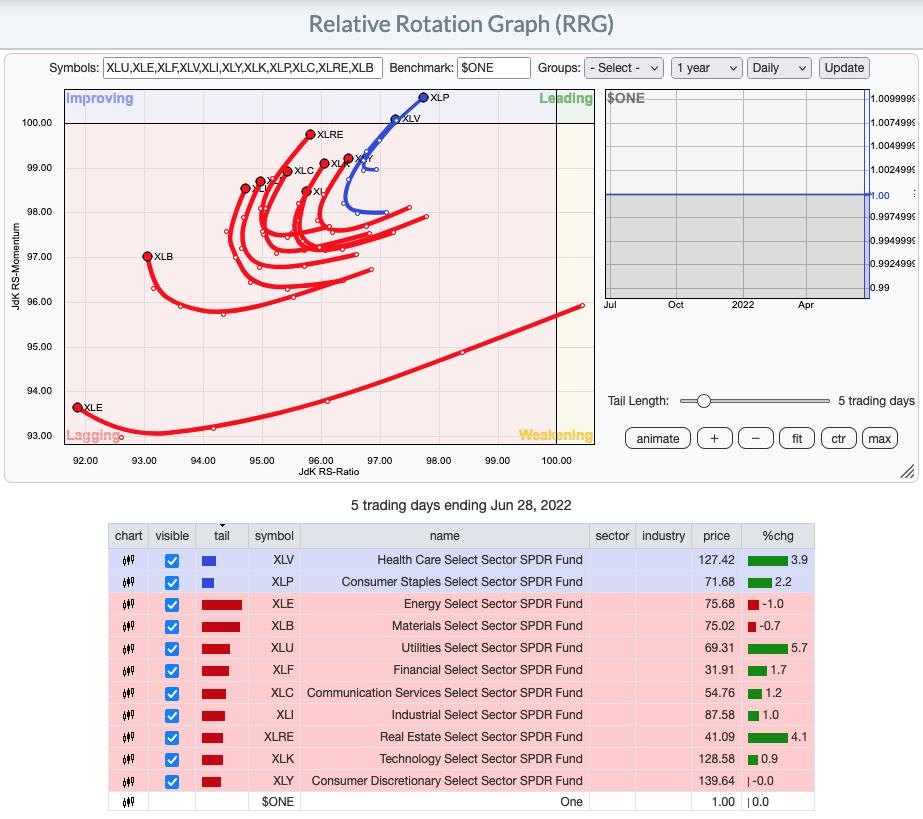Viewport: 923px width, 819px height.
Task: Click the XLRE point on the graph
Action: point(310,134)
